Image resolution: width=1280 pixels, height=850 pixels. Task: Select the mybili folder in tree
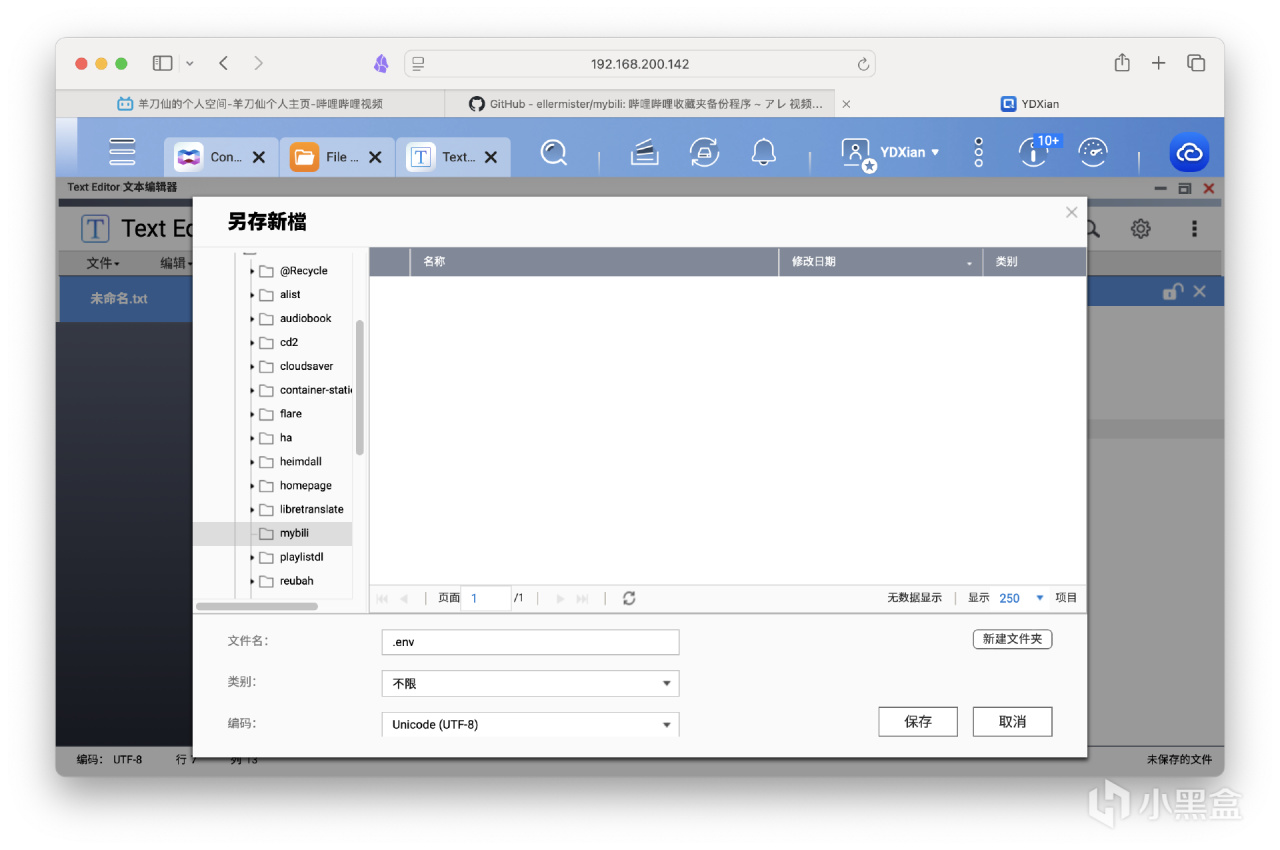294,533
